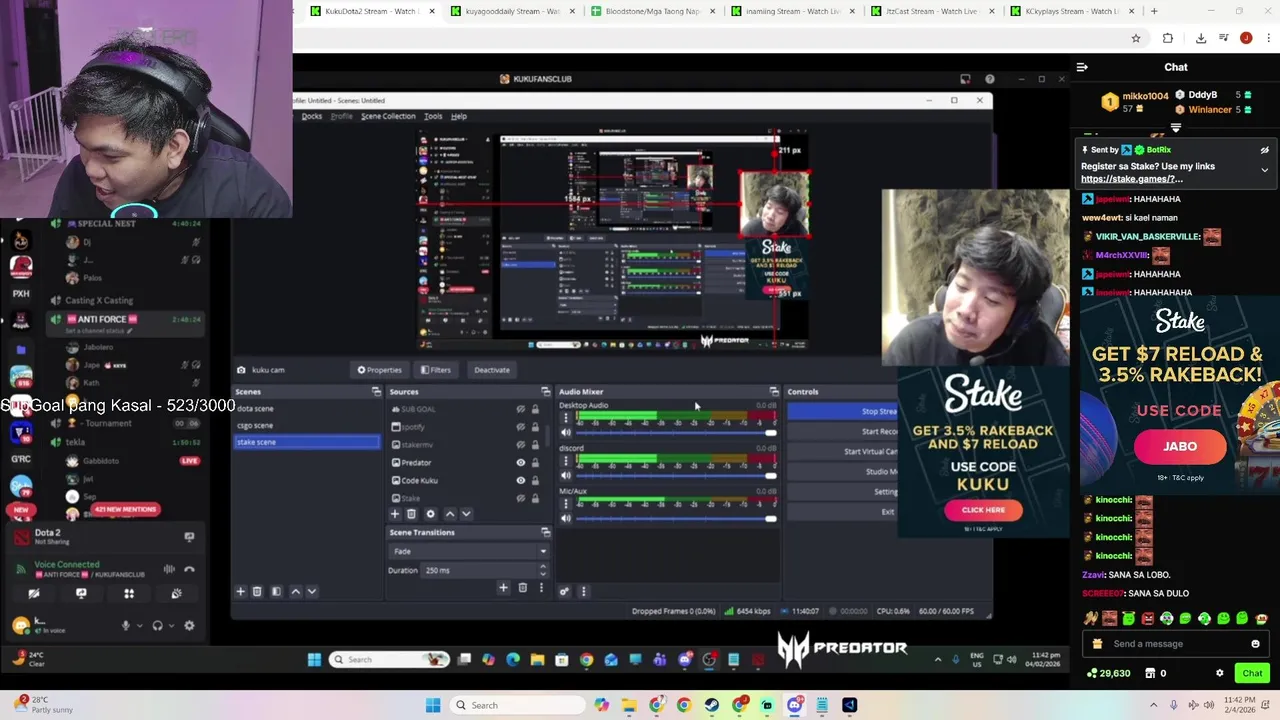Open scene filters icon in Scenes toolbar
Screen dimensions: 1280x720
coord(276,591)
